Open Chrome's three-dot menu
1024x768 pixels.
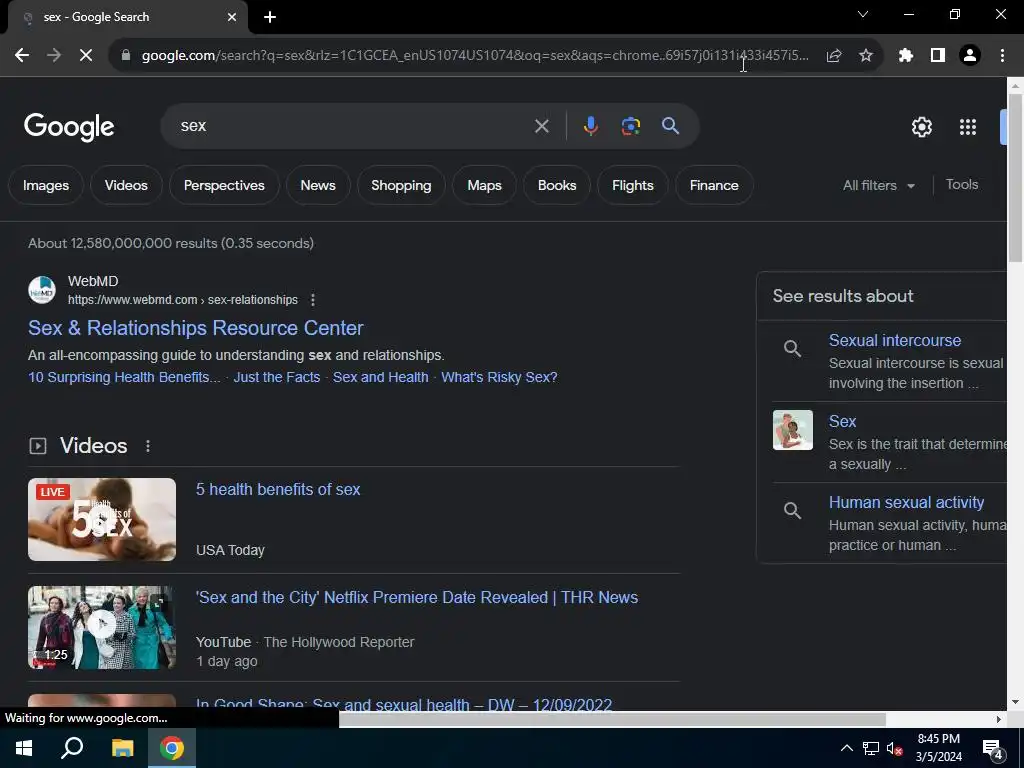(x=1002, y=56)
